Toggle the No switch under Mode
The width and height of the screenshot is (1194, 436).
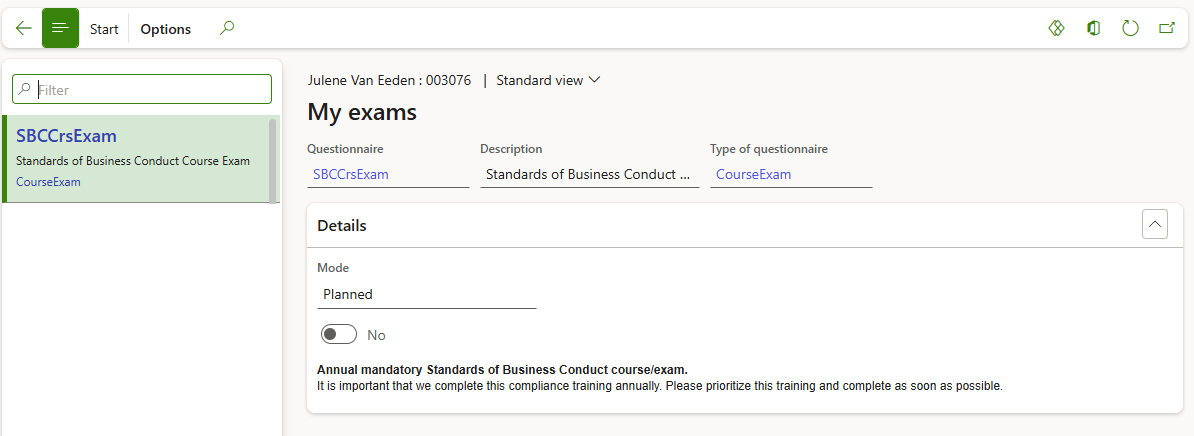pos(339,335)
